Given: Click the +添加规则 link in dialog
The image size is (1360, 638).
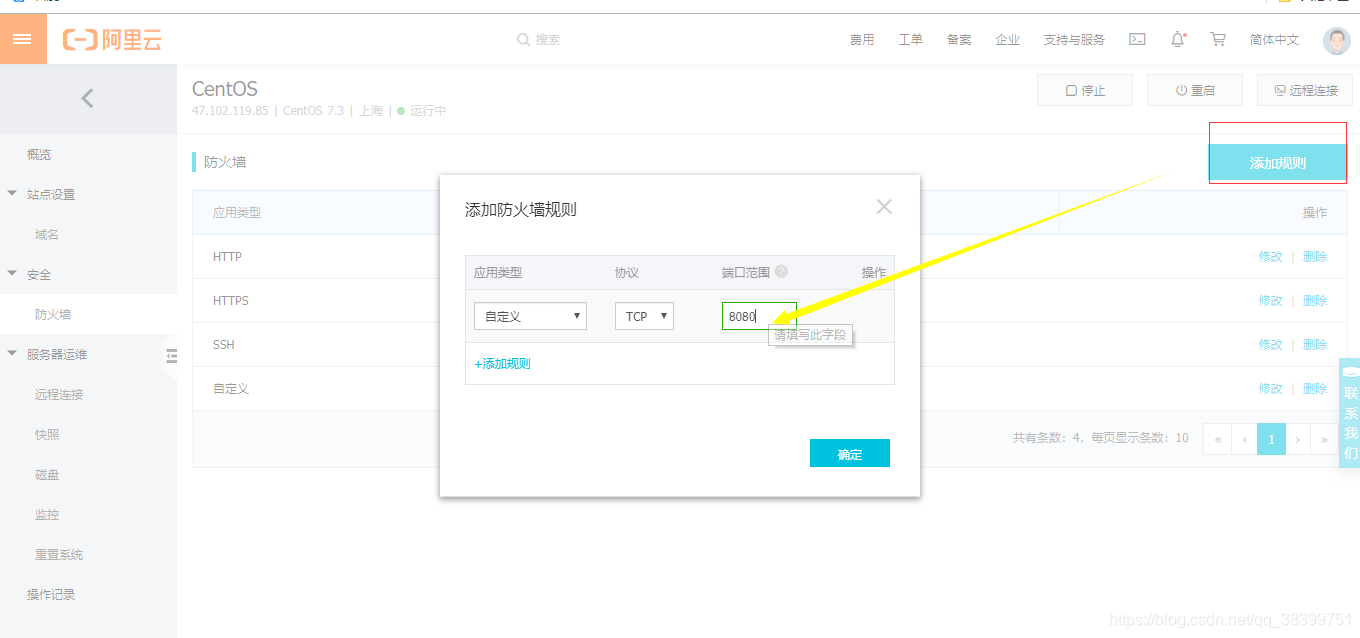Looking at the screenshot, I should [x=501, y=363].
